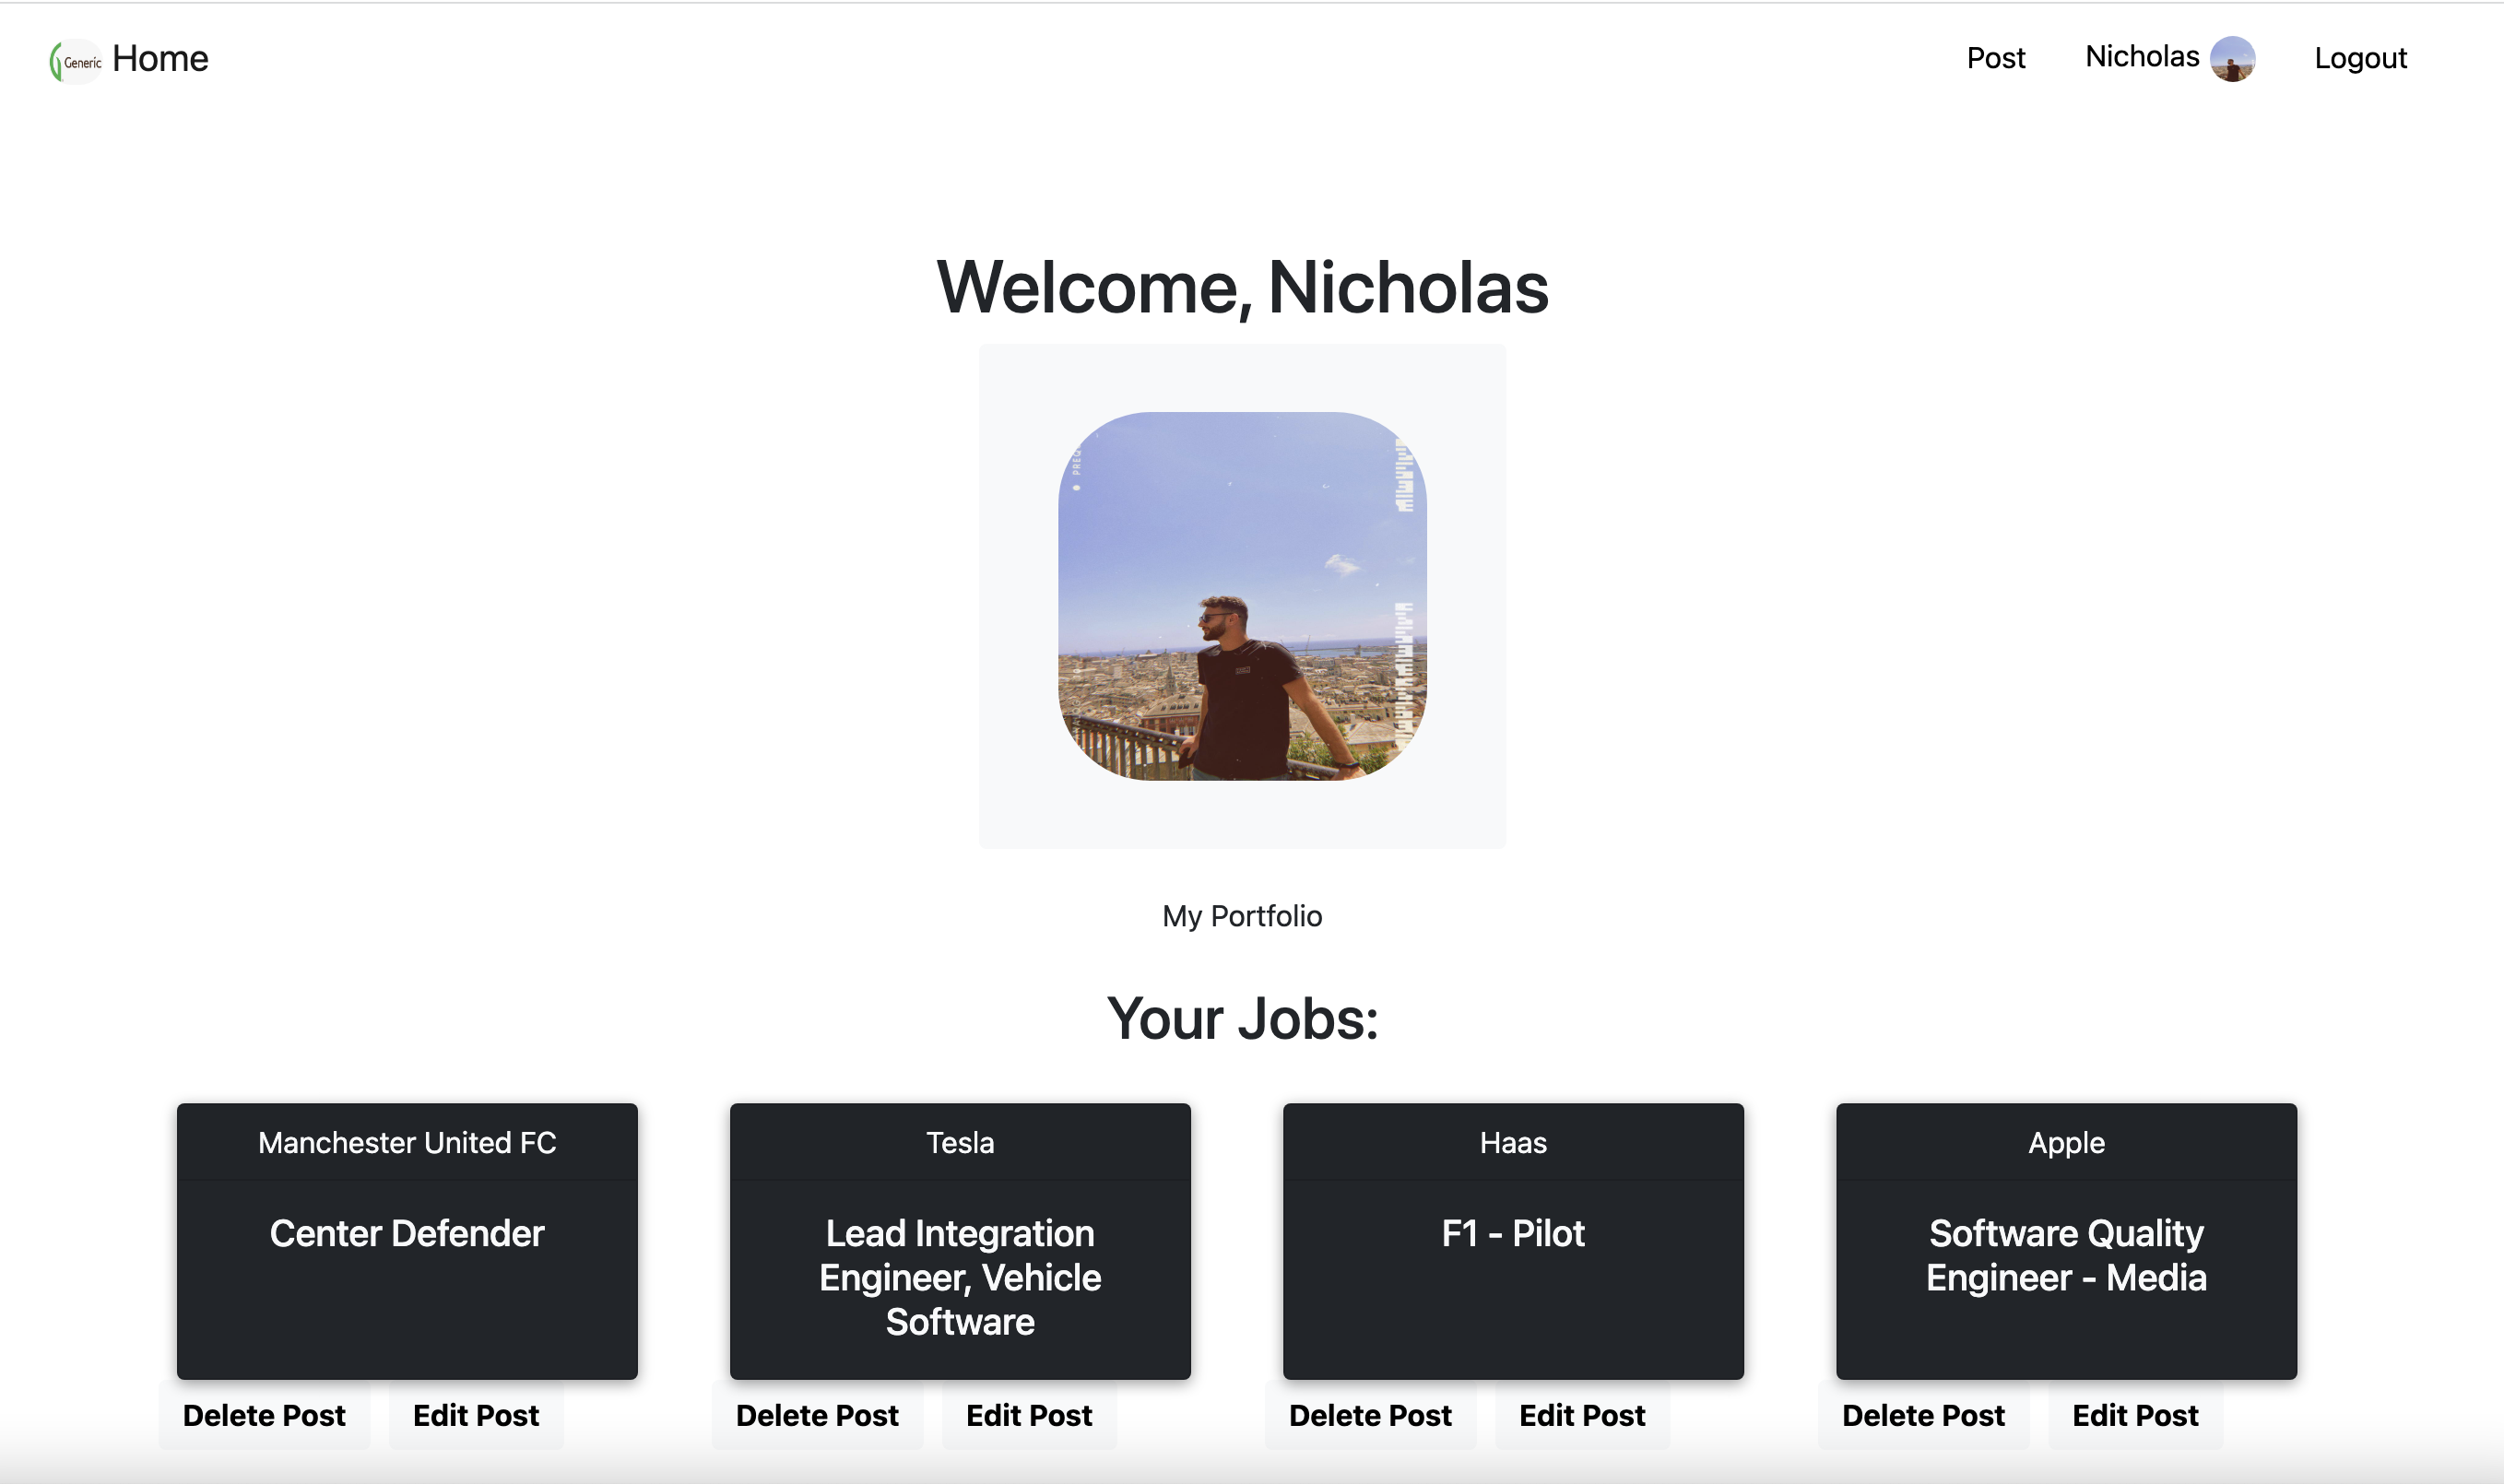This screenshot has height=1484, width=2504.
Task: Click the large profile photo
Action: click(x=1242, y=596)
